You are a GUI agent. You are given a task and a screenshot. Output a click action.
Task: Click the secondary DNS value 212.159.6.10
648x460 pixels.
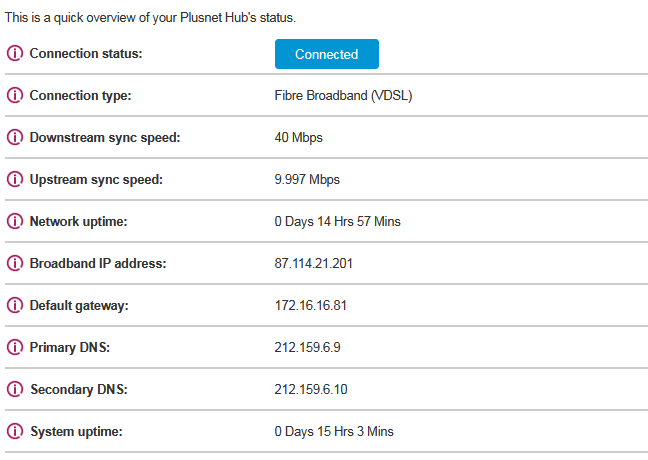[x=309, y=390]
